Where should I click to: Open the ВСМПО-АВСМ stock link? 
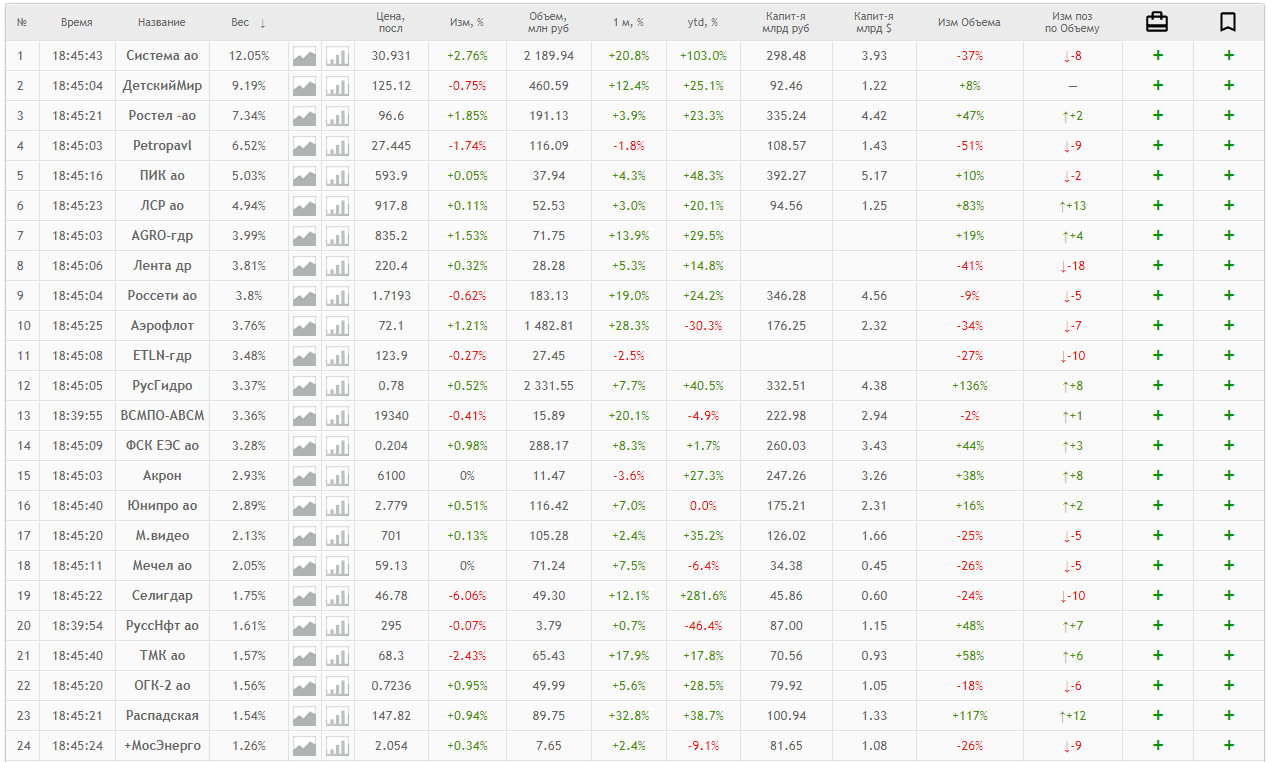pos(162,416)
